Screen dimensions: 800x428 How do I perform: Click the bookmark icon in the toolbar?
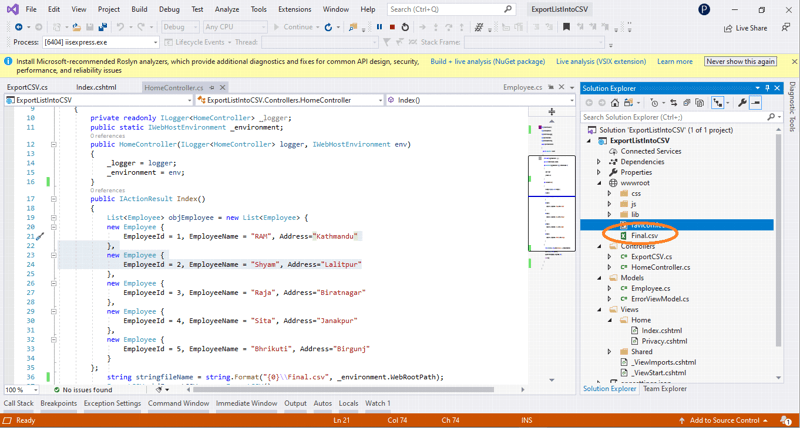coord(566,27)
